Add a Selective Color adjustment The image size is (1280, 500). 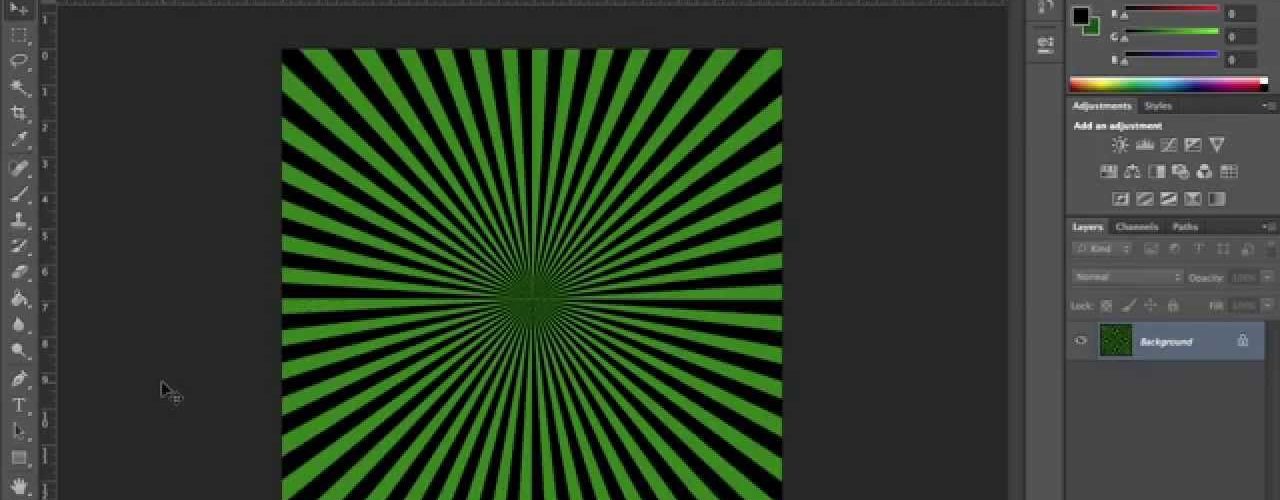(1192, 199)
